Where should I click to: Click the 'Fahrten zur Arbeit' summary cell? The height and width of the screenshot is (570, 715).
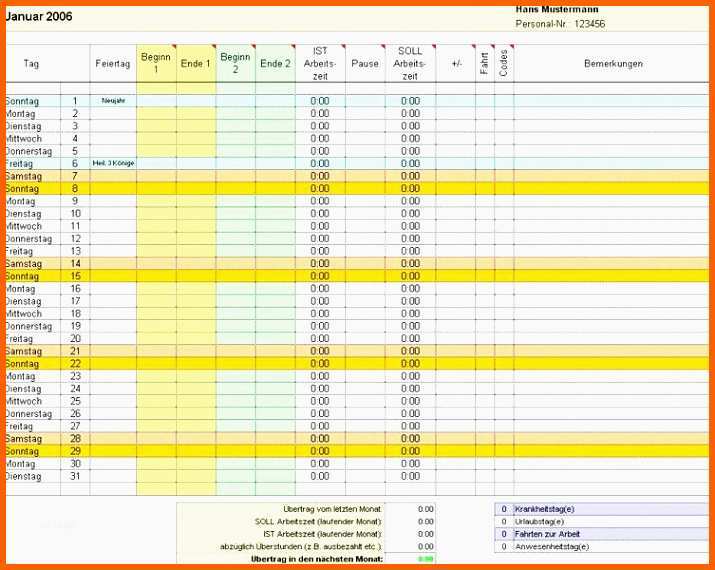tap(611, 534)
